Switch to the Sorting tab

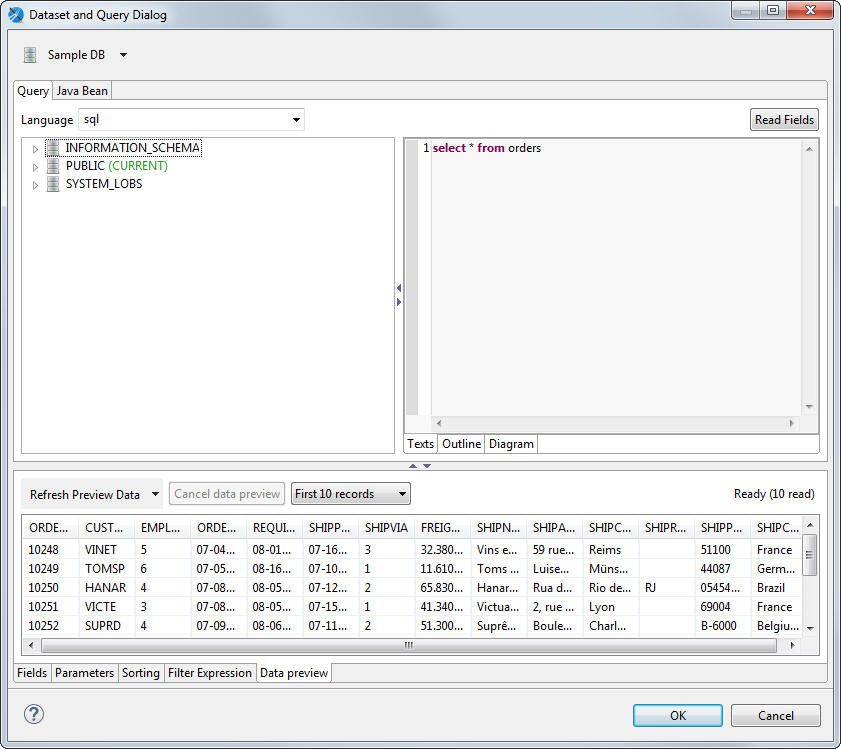point(141,673)
